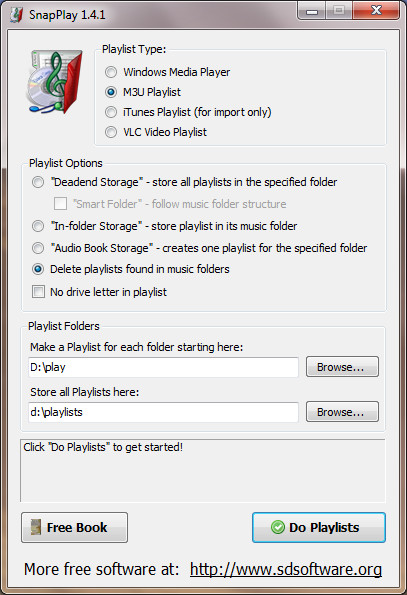Minimize the SnapPlay window

pyautogui.click(x=312, y=11)
